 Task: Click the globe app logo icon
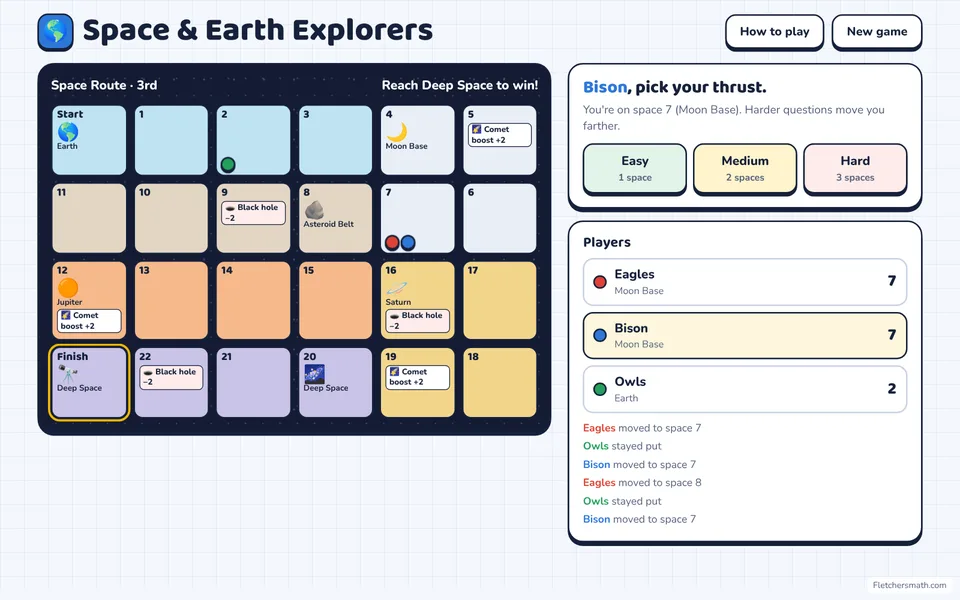coord(55,32)
